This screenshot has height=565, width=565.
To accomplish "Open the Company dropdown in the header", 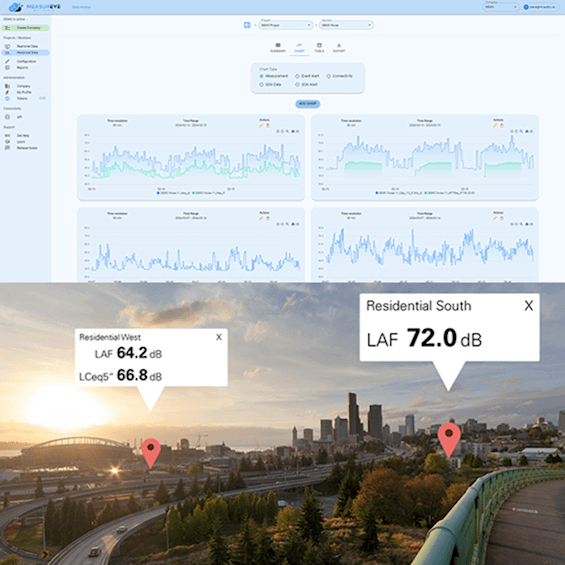I will coord(501,7).
